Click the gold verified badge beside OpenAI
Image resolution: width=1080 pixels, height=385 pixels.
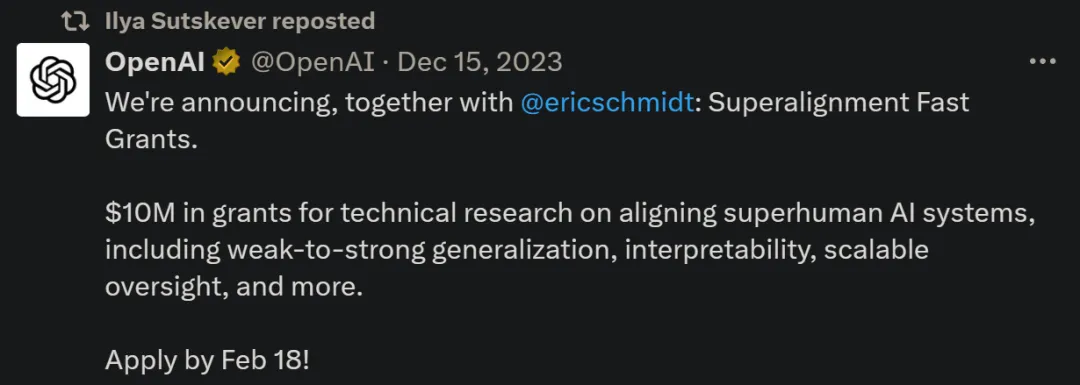(x=226, y=63)
